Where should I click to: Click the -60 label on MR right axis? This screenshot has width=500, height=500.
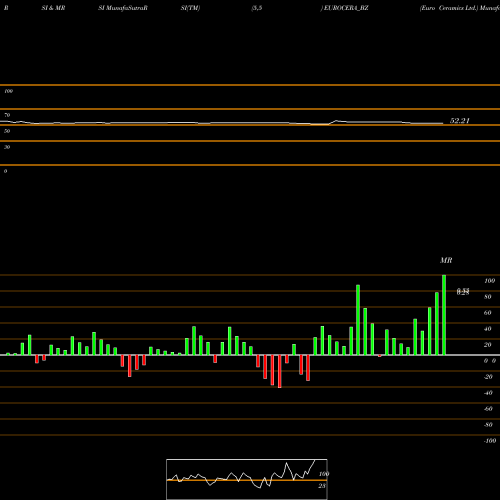click(488, 409)
